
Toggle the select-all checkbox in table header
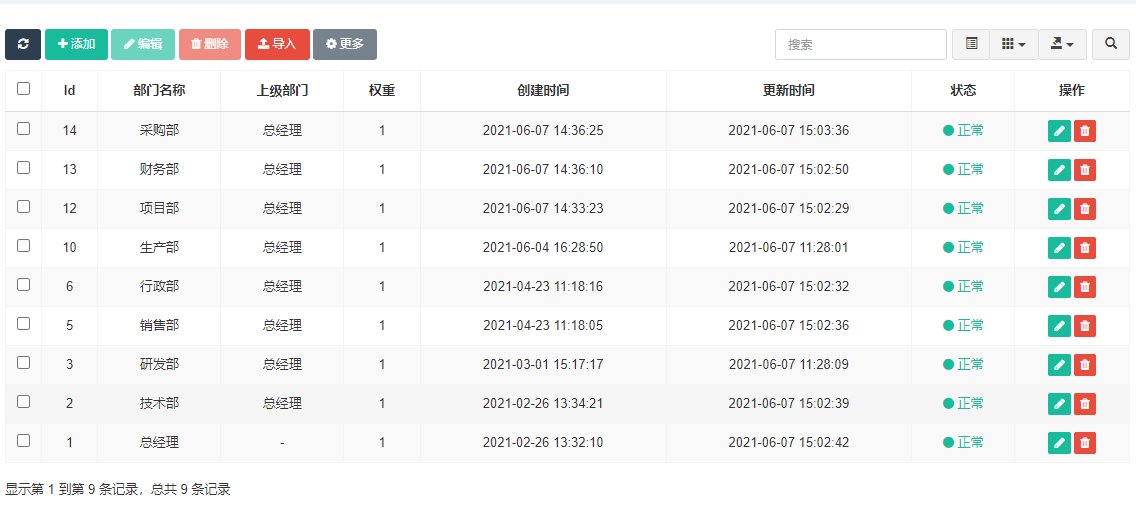point(23,88)
